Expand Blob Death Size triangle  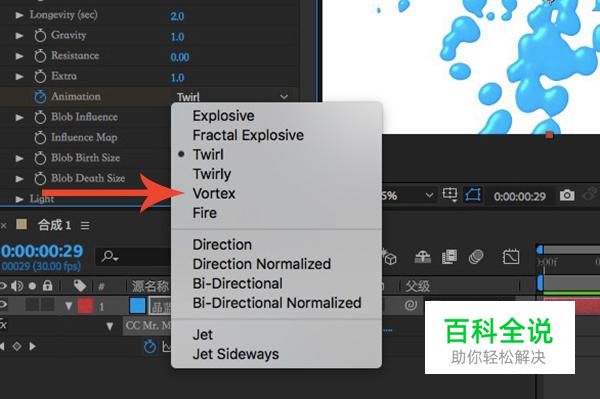pos(19,178)
